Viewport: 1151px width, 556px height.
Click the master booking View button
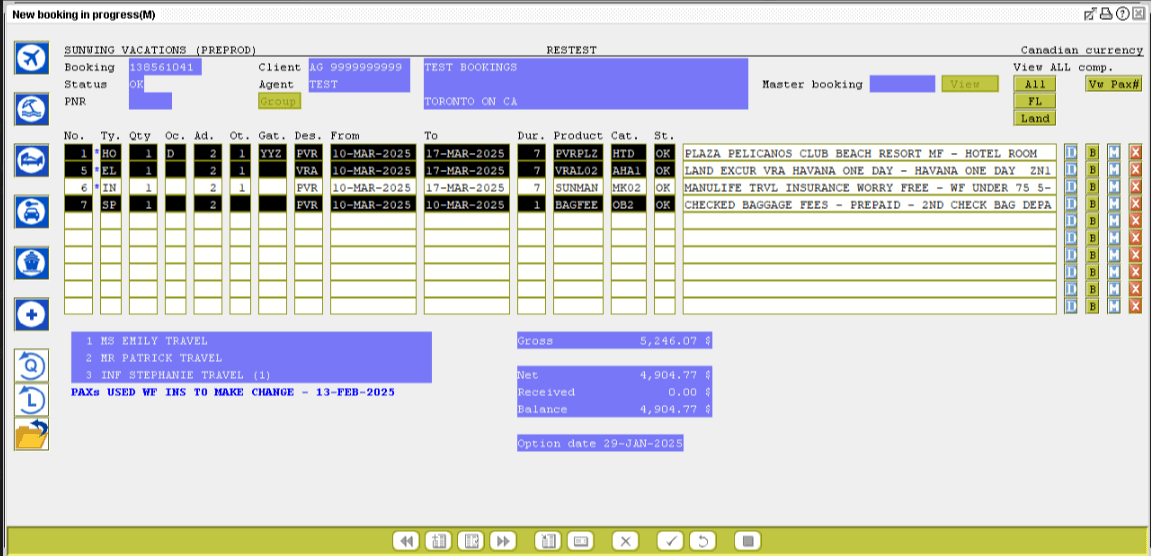coord(970,84)
